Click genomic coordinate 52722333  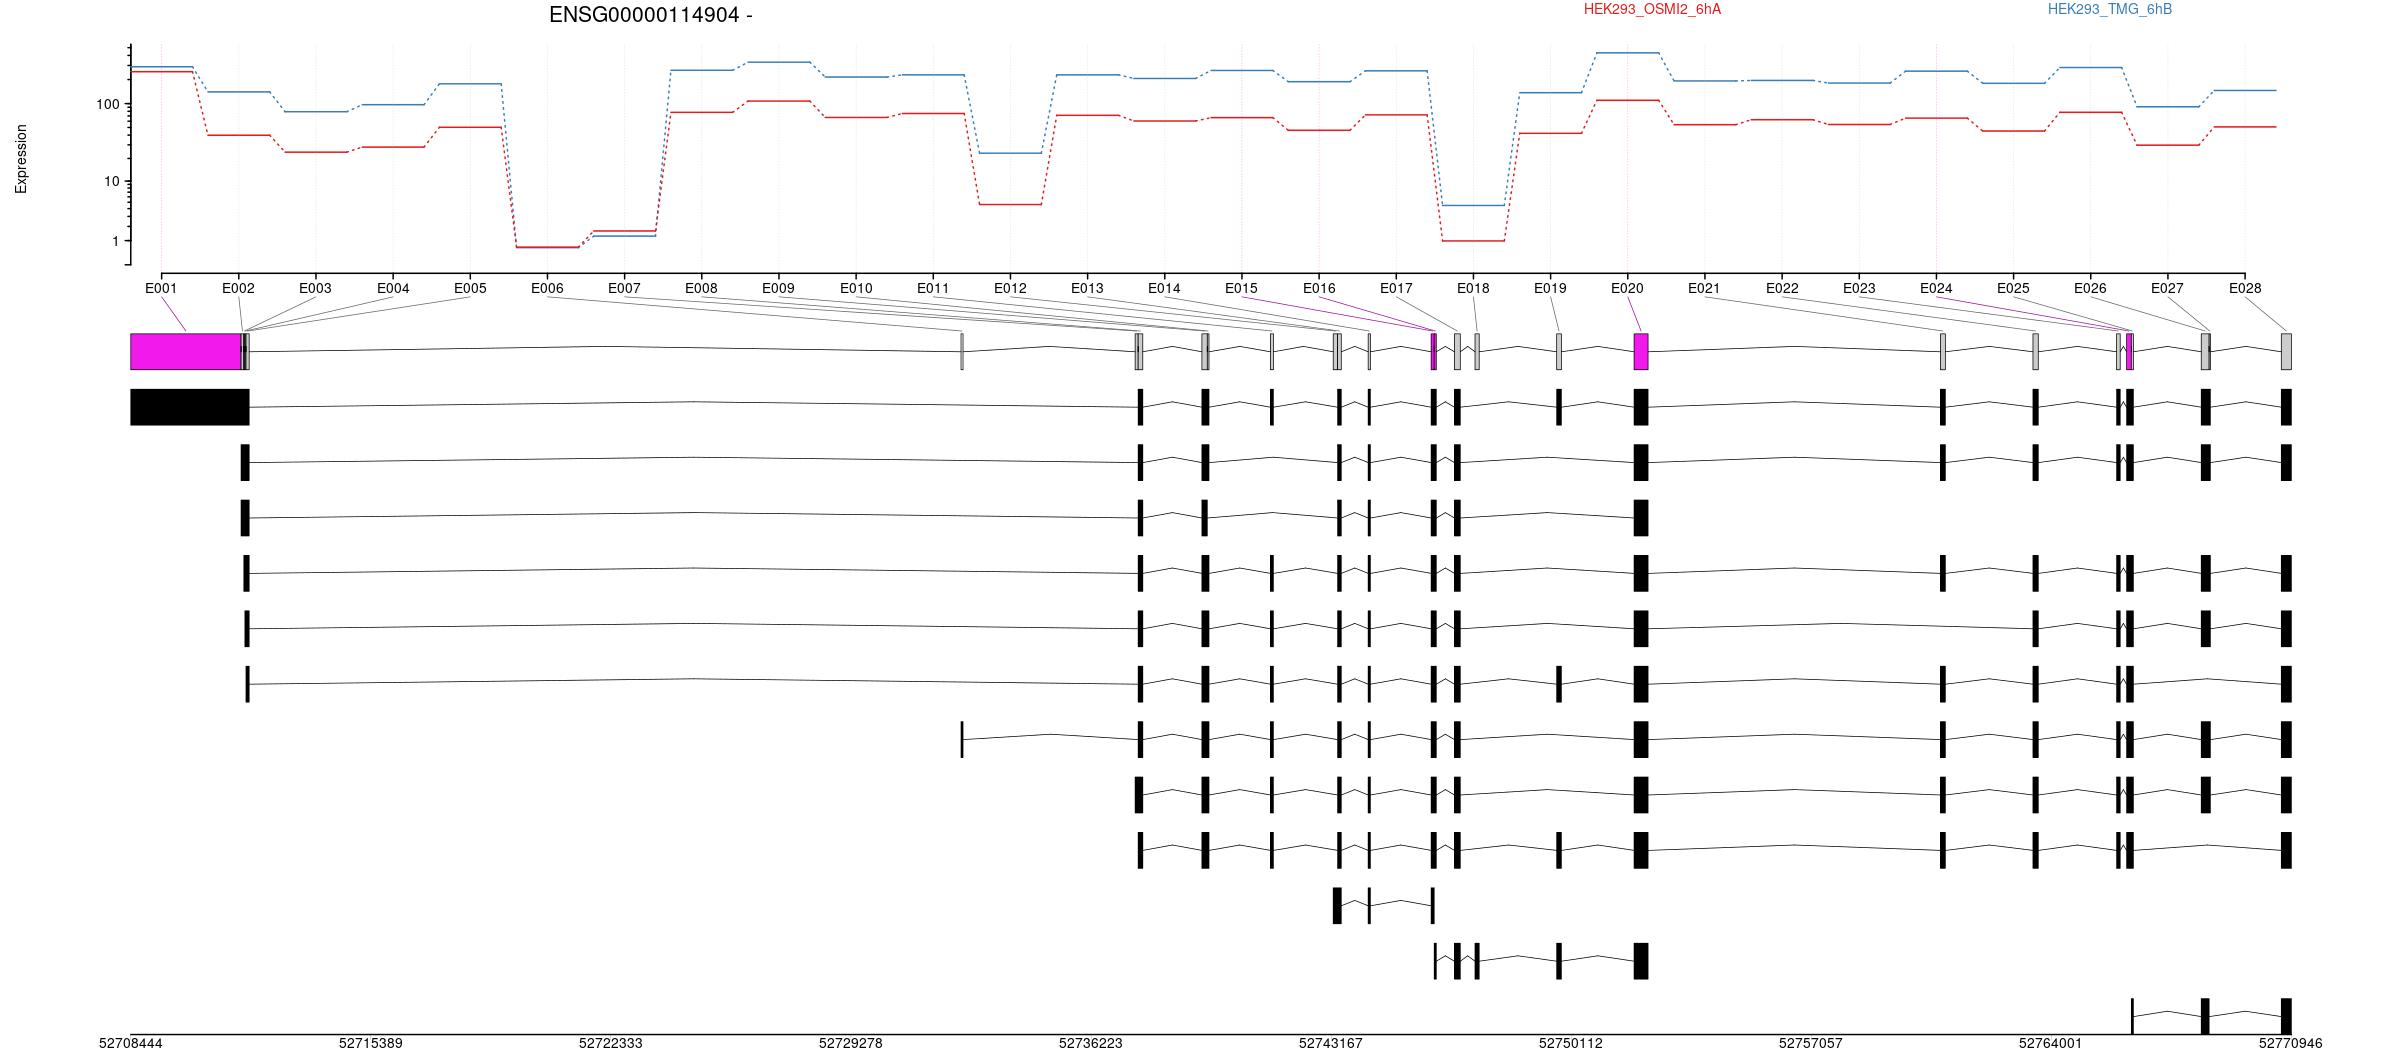pyautogui.click(x=611, y=1044)
